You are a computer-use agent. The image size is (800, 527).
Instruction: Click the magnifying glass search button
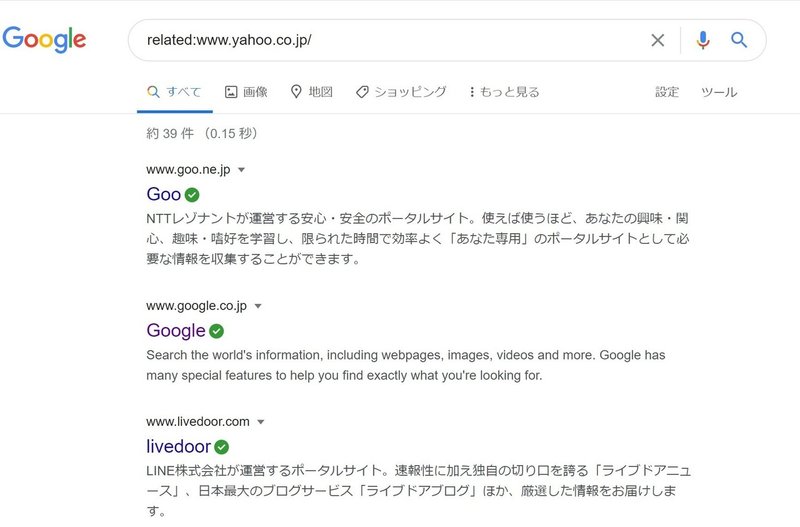click(x=739, y=40)
